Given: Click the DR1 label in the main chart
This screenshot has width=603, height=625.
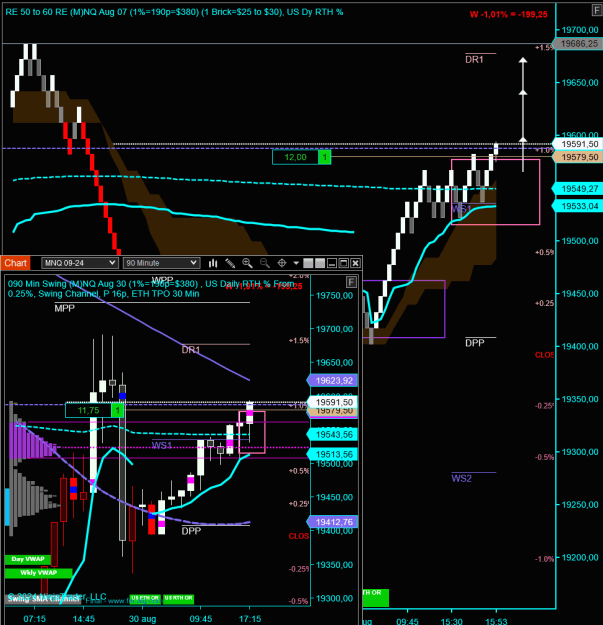Looking at the screenshot, I should click(474, 59).
